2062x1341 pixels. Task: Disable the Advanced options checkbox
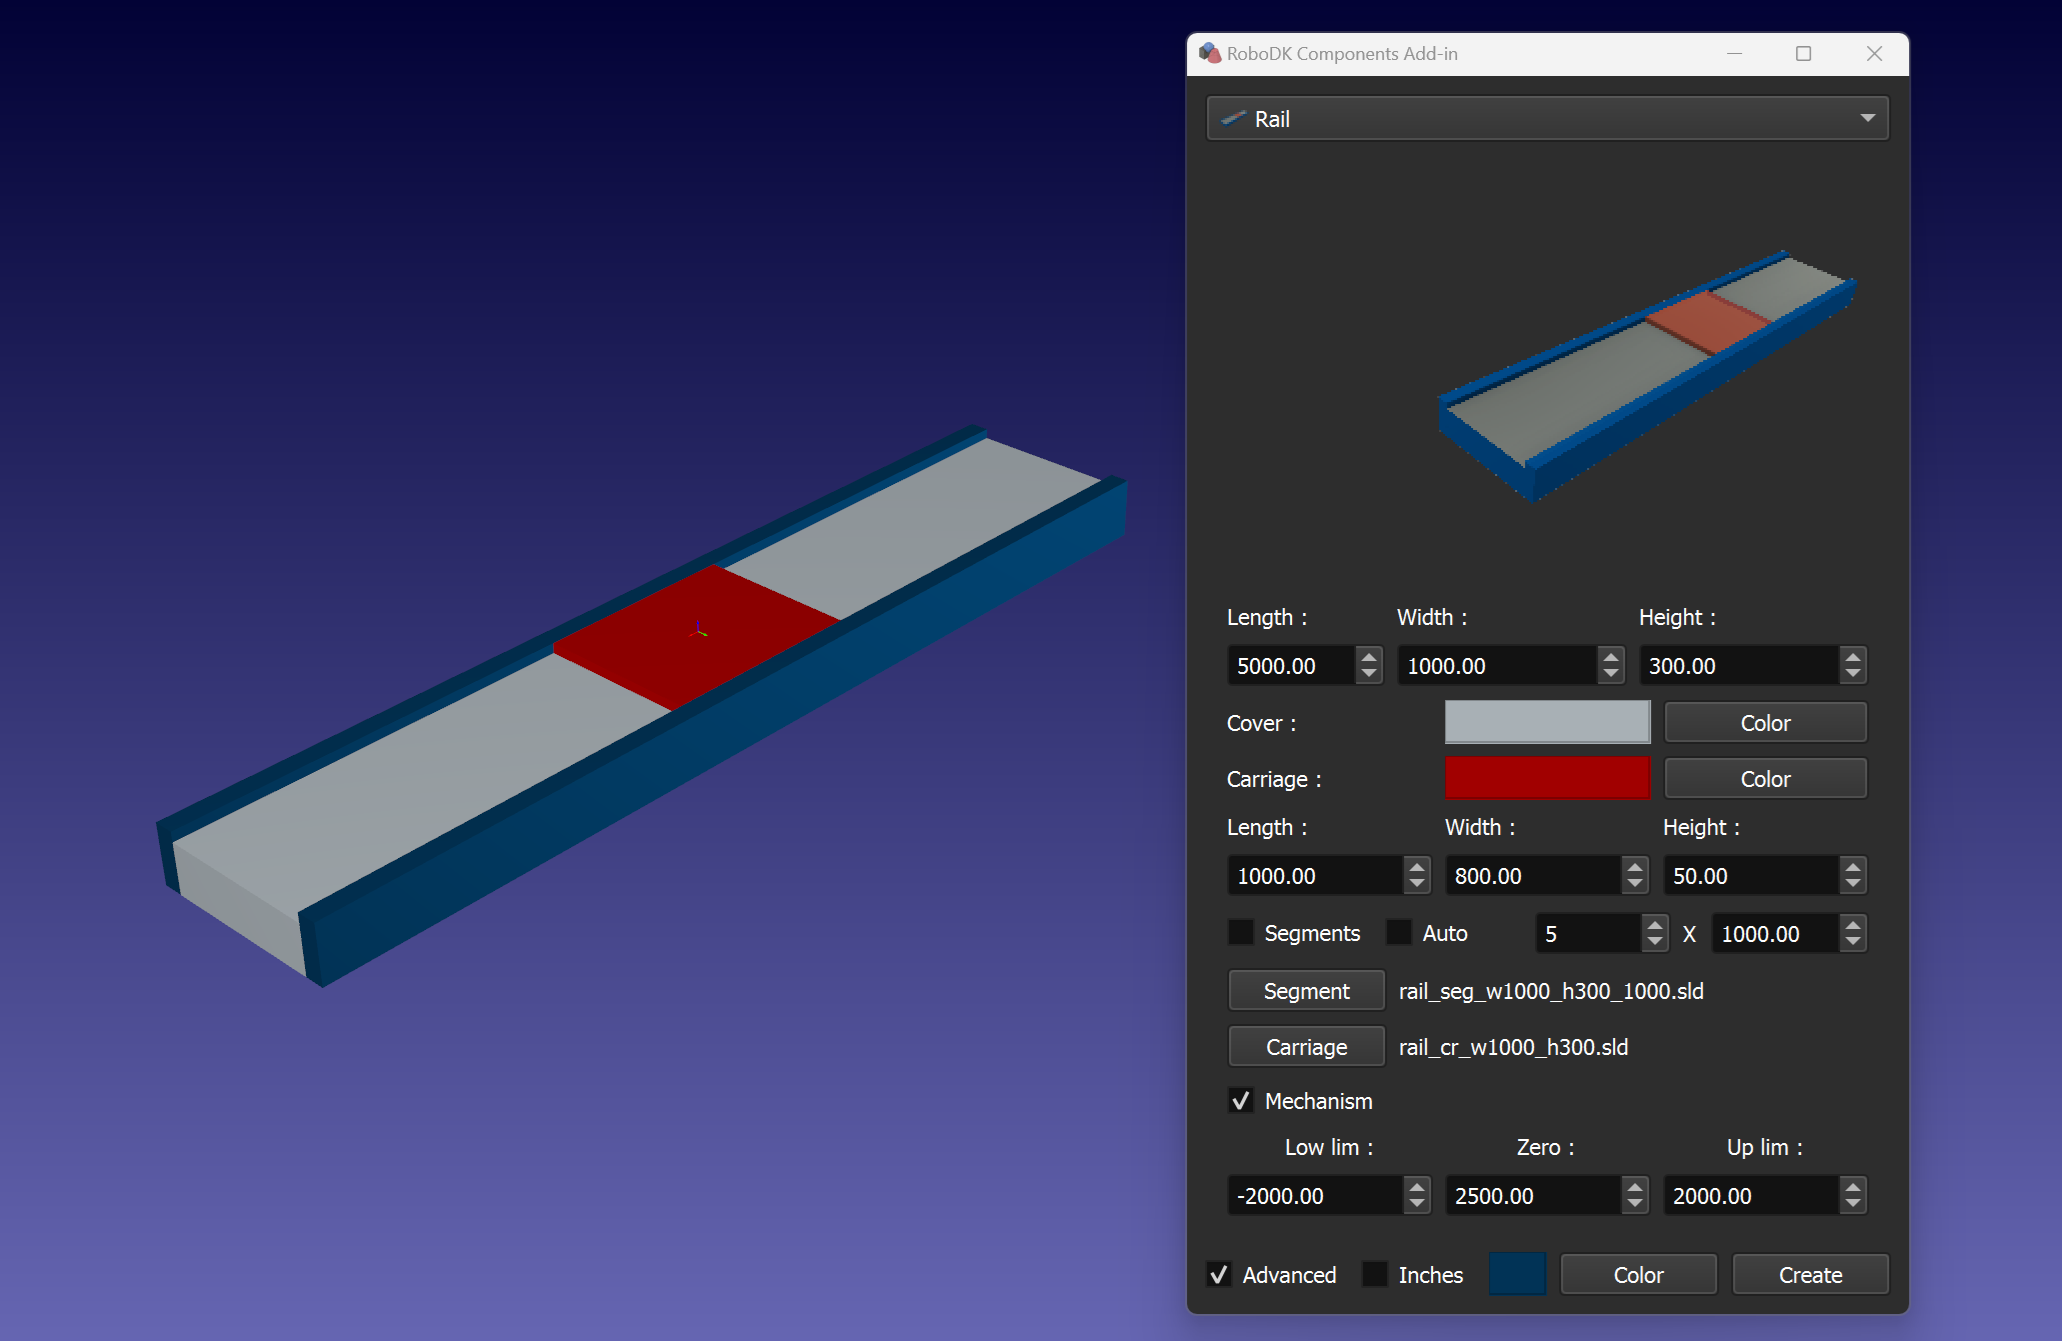[1219, 1275]
